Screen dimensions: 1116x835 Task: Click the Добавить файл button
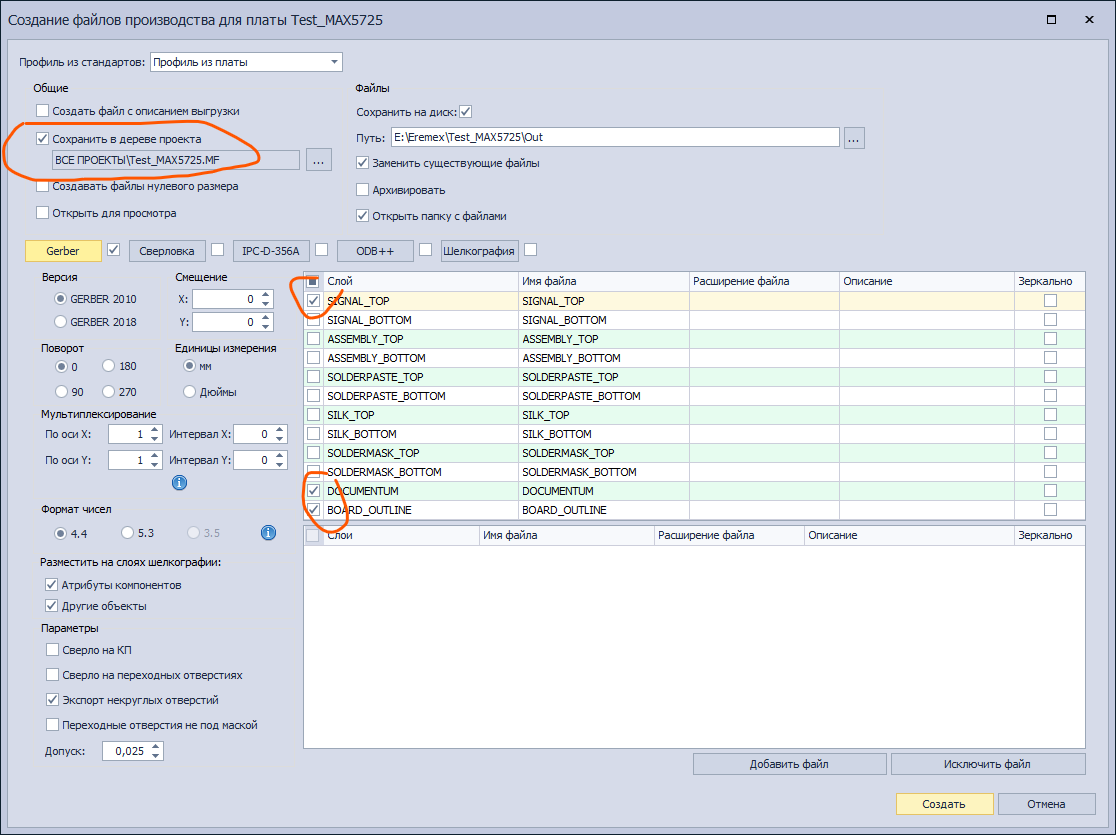point(789,765)
